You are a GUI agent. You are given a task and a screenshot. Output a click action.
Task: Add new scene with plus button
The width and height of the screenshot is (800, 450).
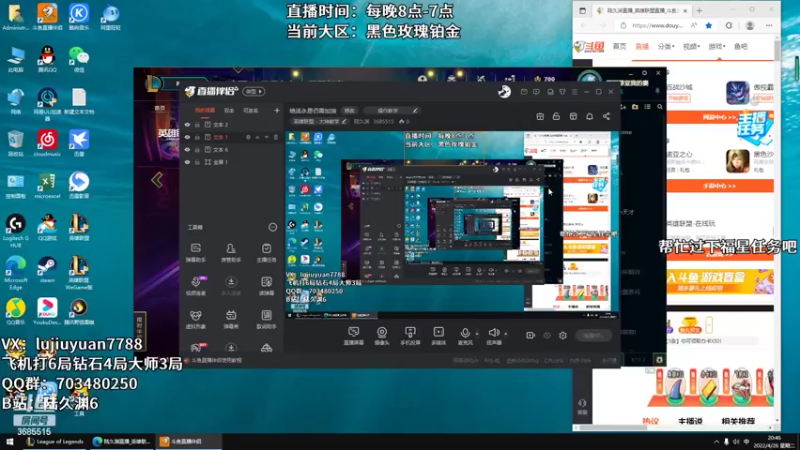click(x=277, y=110)
